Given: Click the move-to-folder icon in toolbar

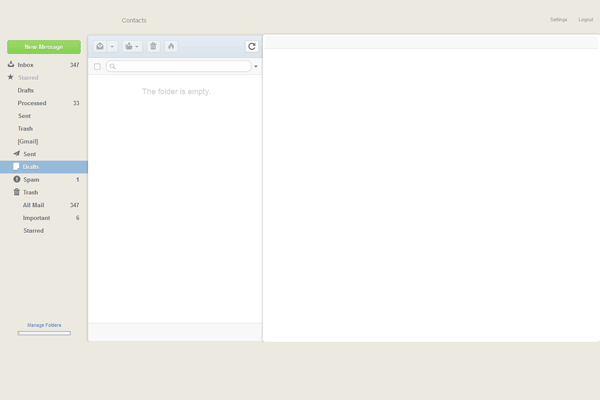Looking at the screenshot, I should 129,46.
